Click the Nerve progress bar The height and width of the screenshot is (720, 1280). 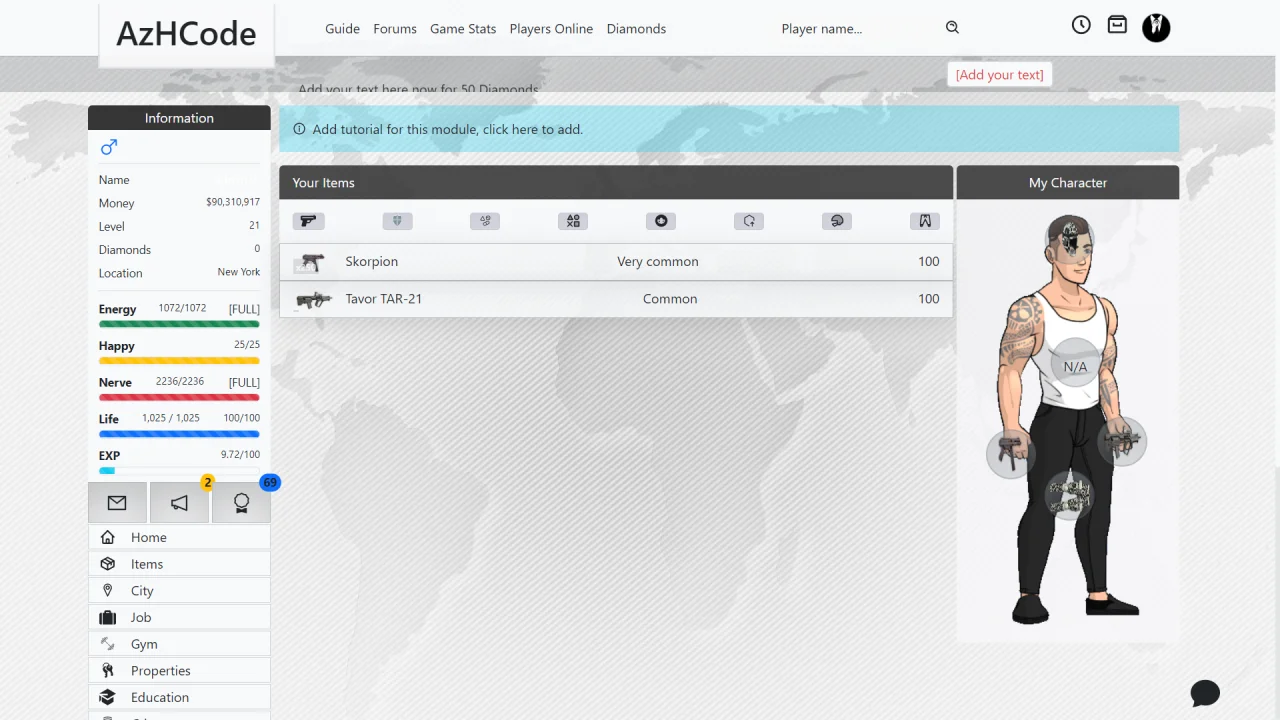[x=179, y=397]
